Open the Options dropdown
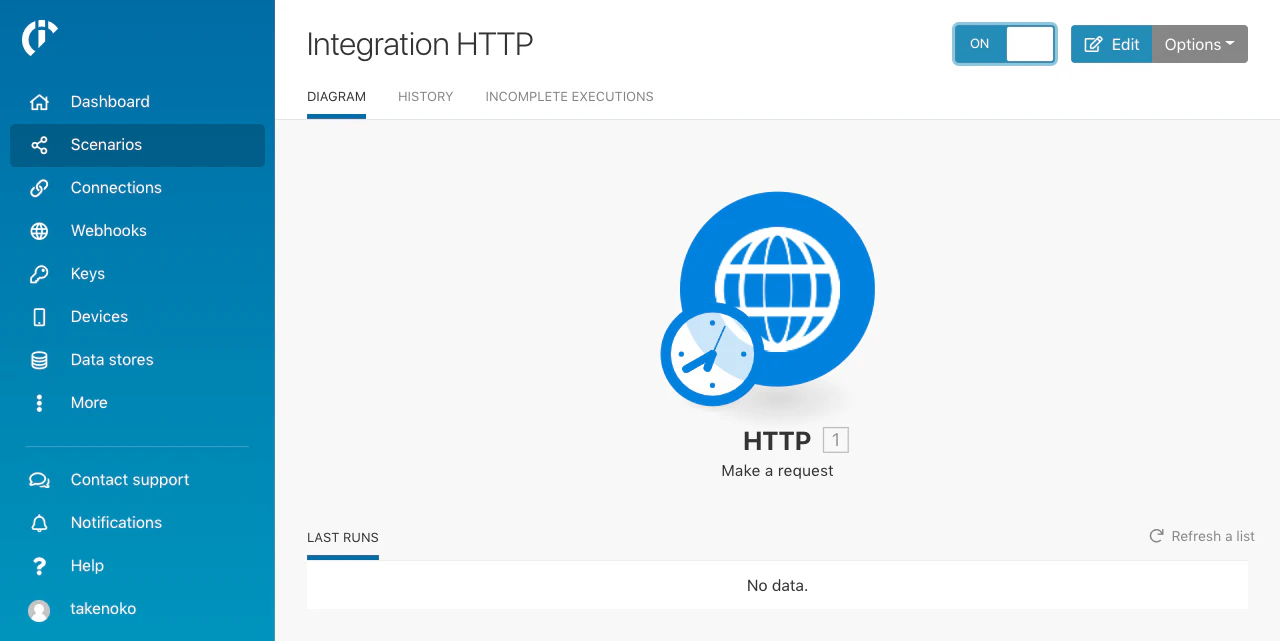 (1200, 44)
